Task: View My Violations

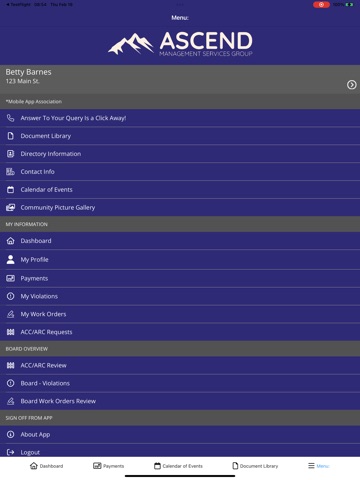Action: [x=180, y=296]
